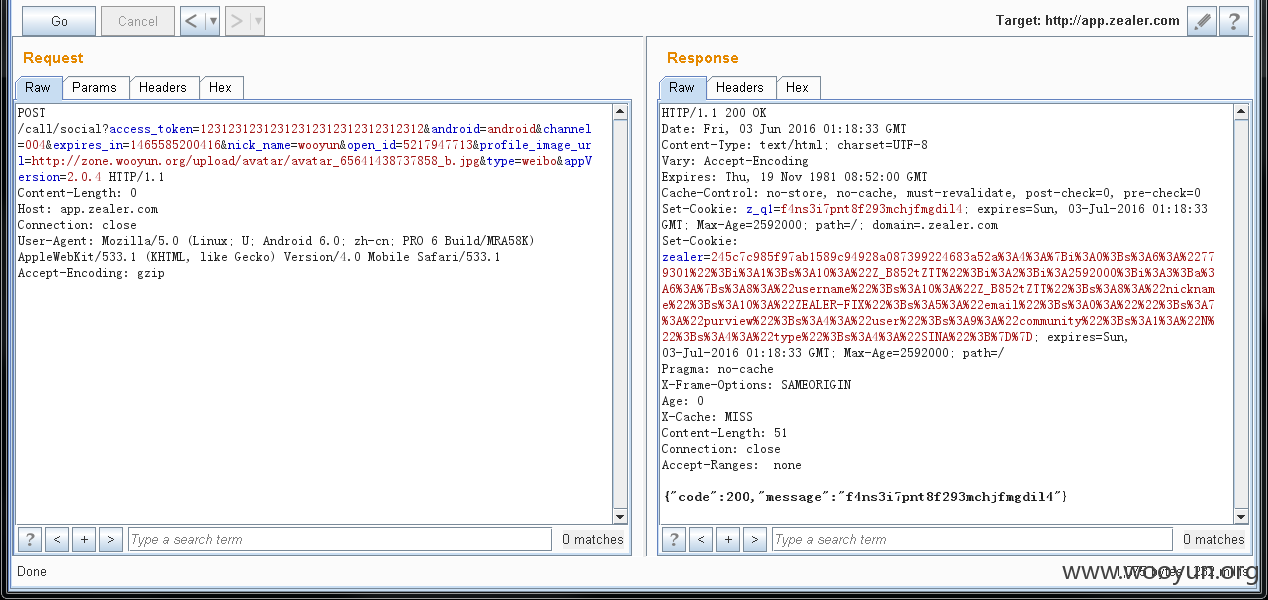Click Response search plus options button

pyautogui.click(x=728, y=539)
